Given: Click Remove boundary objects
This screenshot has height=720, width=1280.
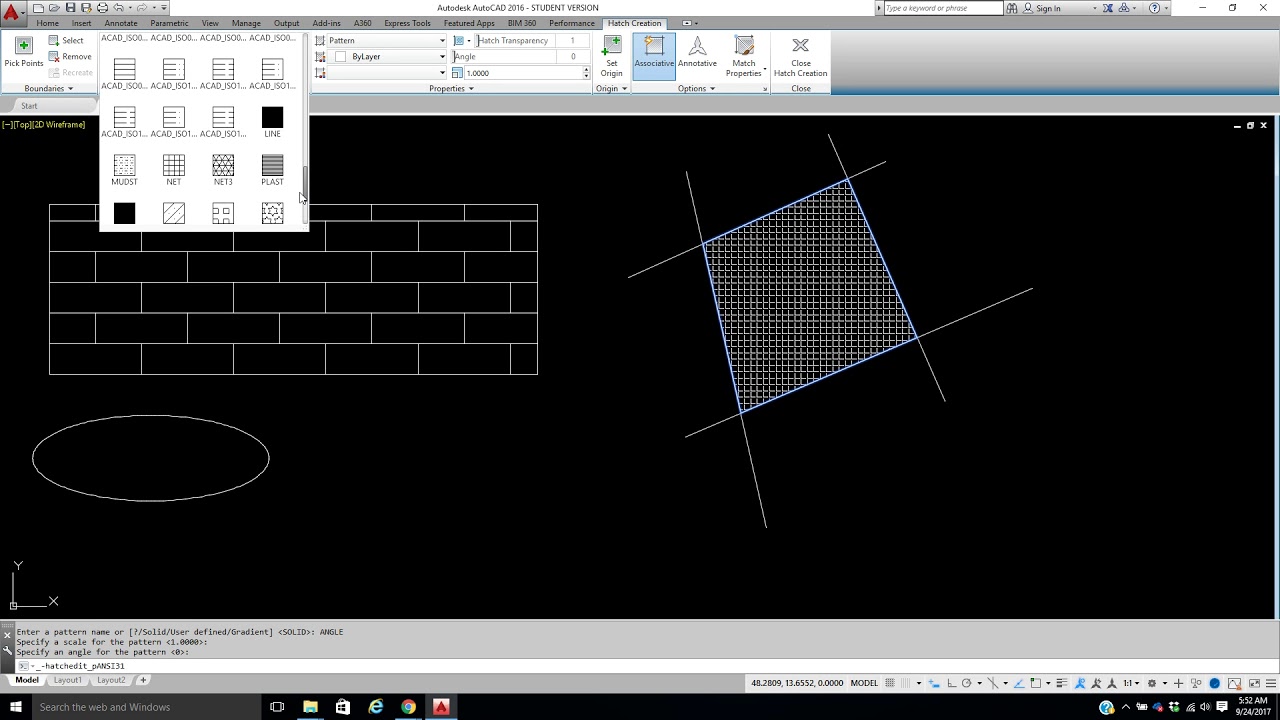Looking at the screenshot, I should click(x=69, y=57).
